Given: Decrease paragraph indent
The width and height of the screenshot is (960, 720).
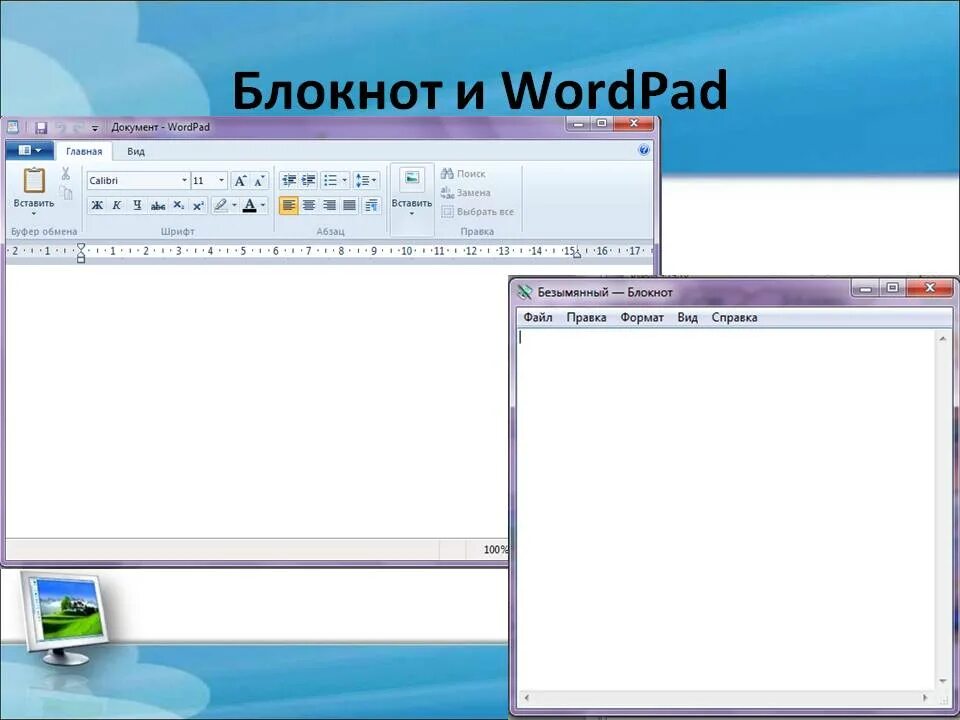Looking at the screenshot, I should (x=288, y=180).
